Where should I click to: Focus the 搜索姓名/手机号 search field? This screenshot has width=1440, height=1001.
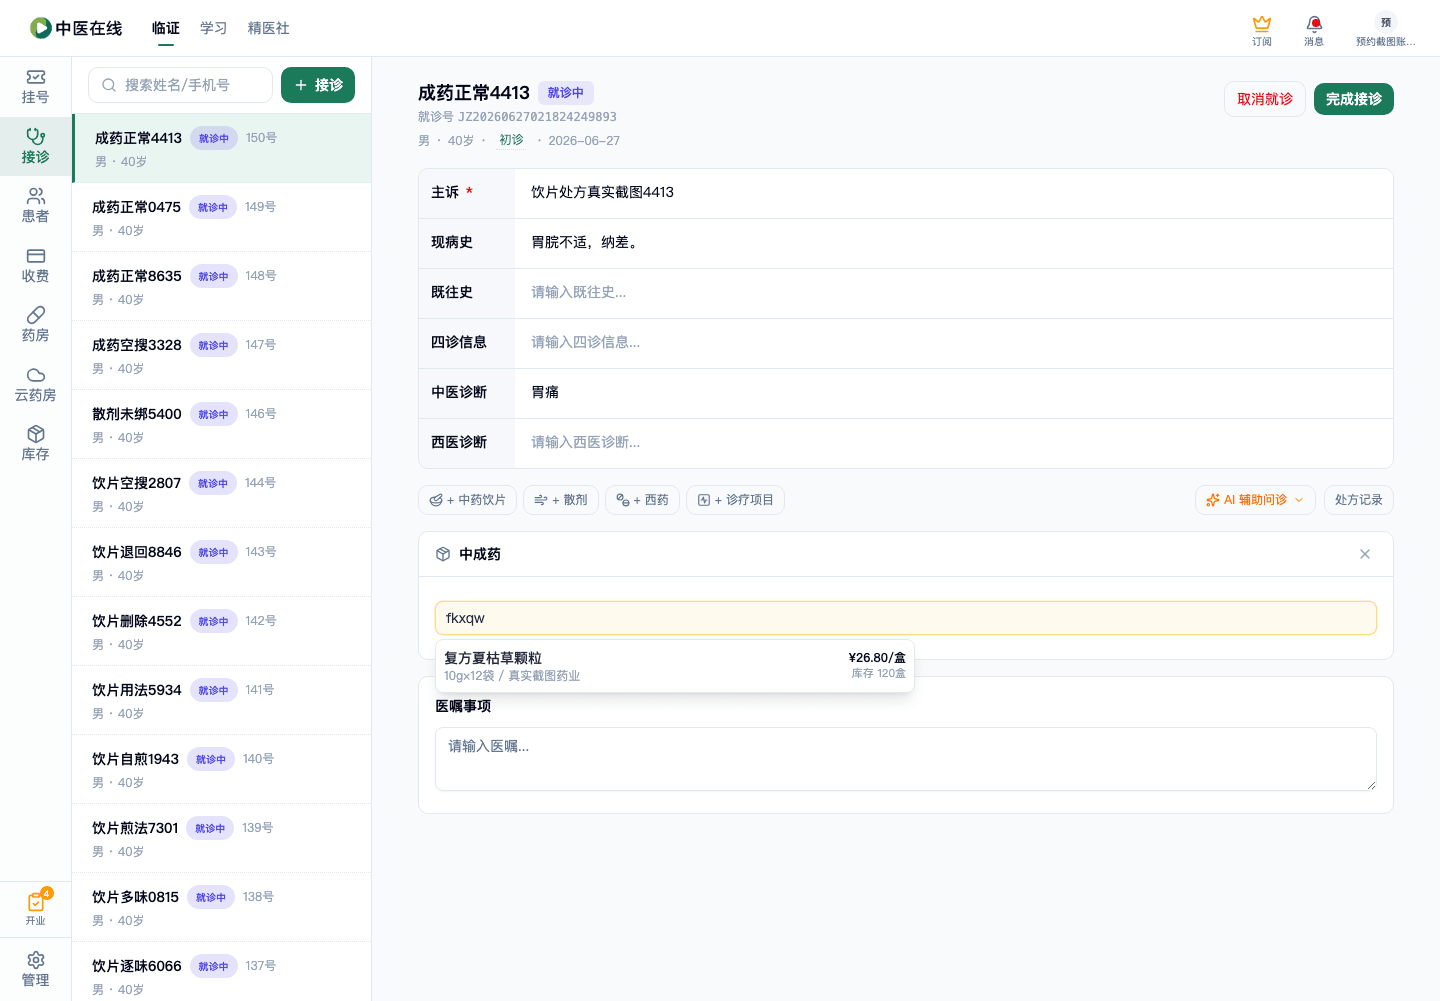coord(180,85)
